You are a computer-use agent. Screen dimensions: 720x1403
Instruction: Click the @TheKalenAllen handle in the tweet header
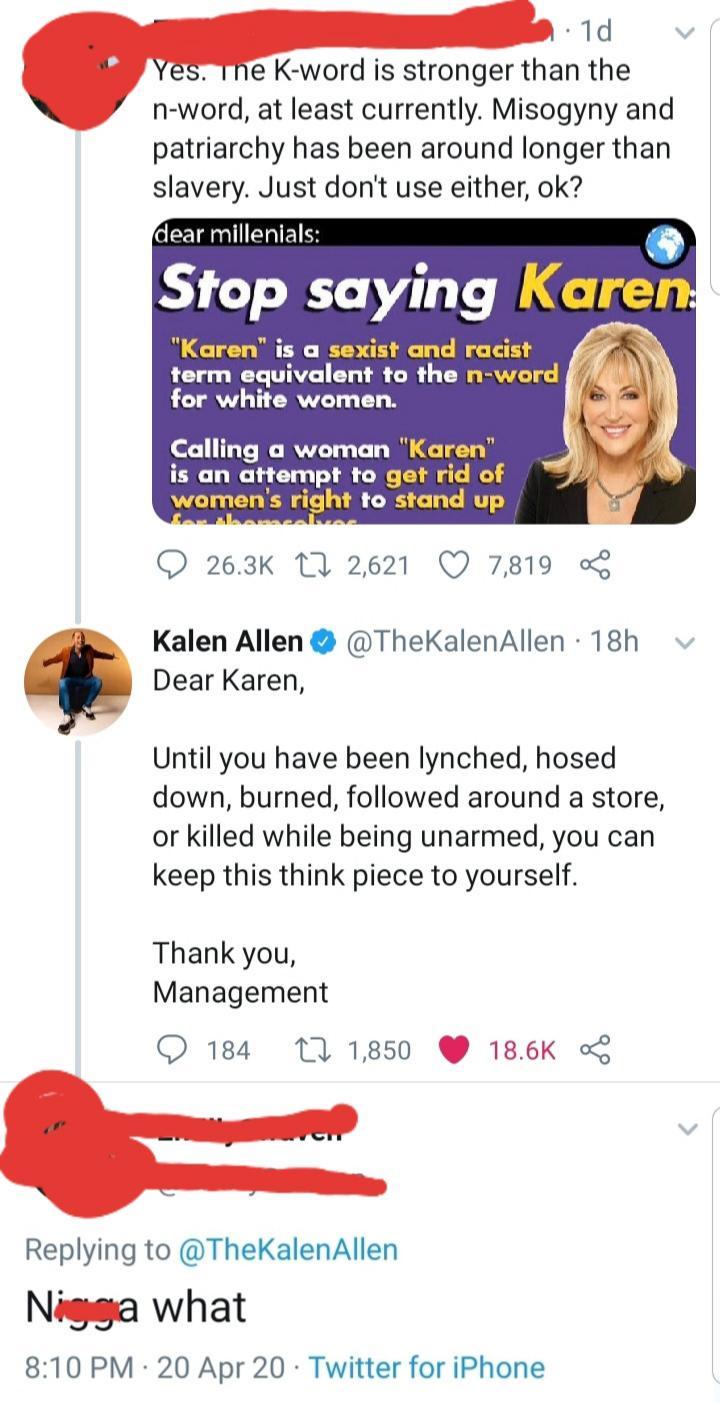coord(455,642)
